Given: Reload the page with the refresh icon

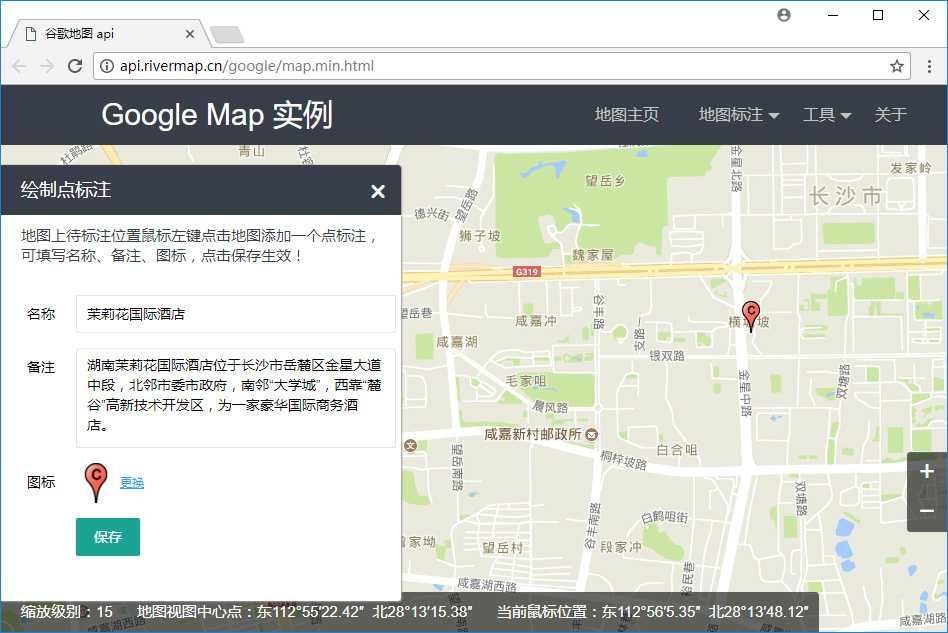Looking at the screenshot, I should point(75,66).
